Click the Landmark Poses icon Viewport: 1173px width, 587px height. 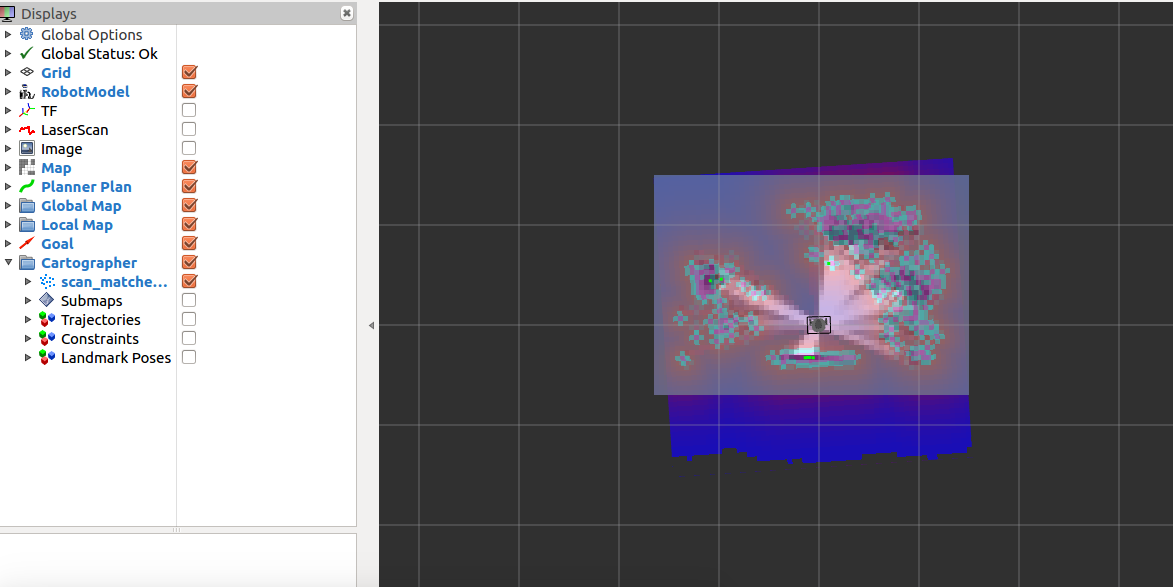46,357
